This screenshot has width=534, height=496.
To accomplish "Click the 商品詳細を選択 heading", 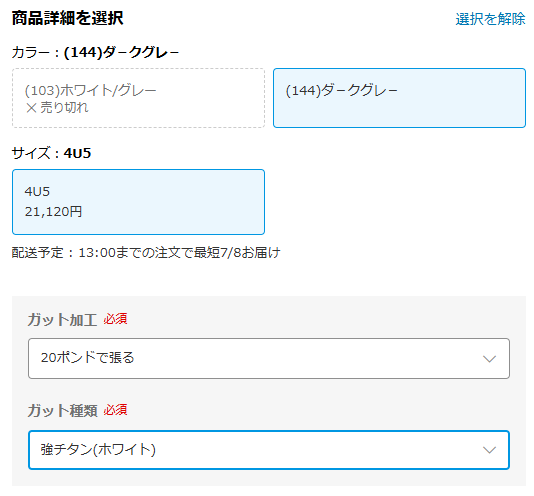I will point(67,18).
